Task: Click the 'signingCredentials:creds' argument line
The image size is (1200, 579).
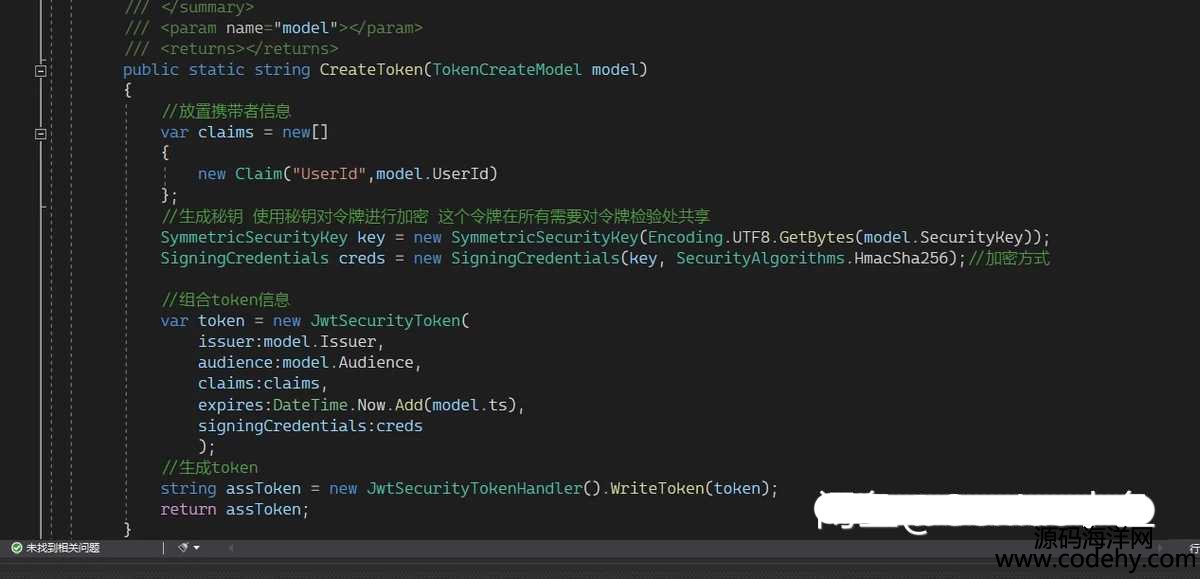Action: point(310,426)
